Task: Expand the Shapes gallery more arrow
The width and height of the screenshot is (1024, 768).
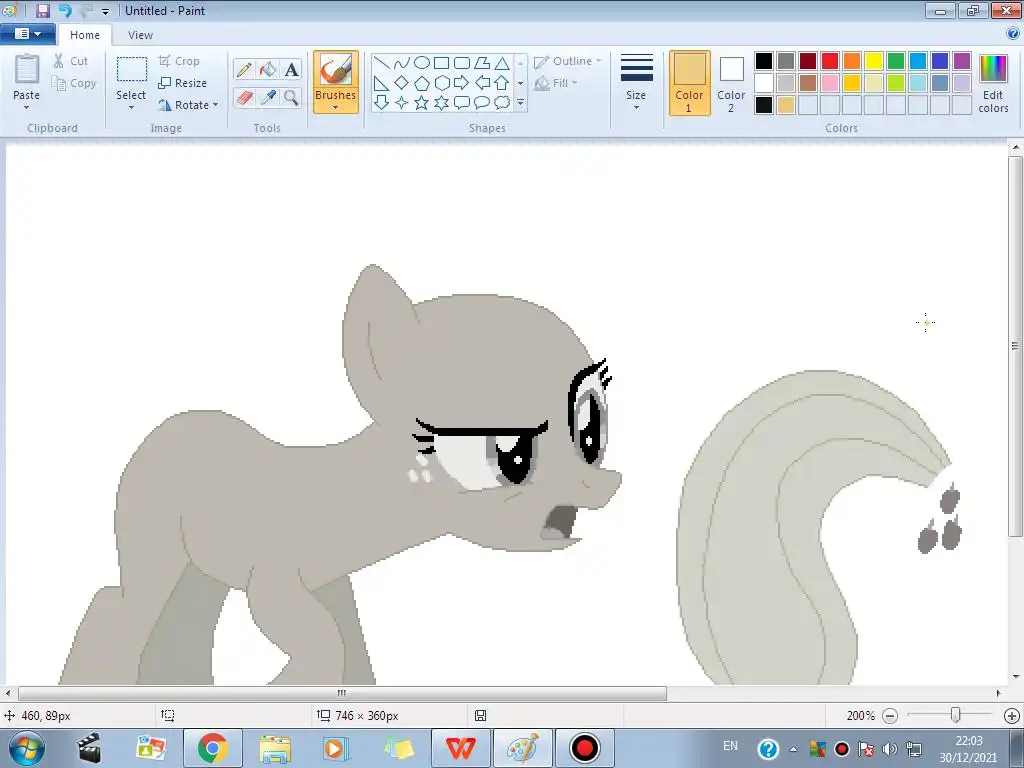Action: coord(520,103)
